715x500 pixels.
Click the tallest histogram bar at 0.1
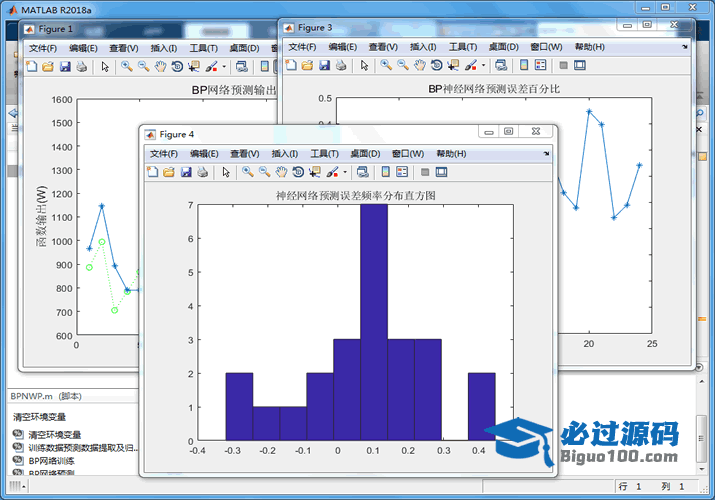373,320
